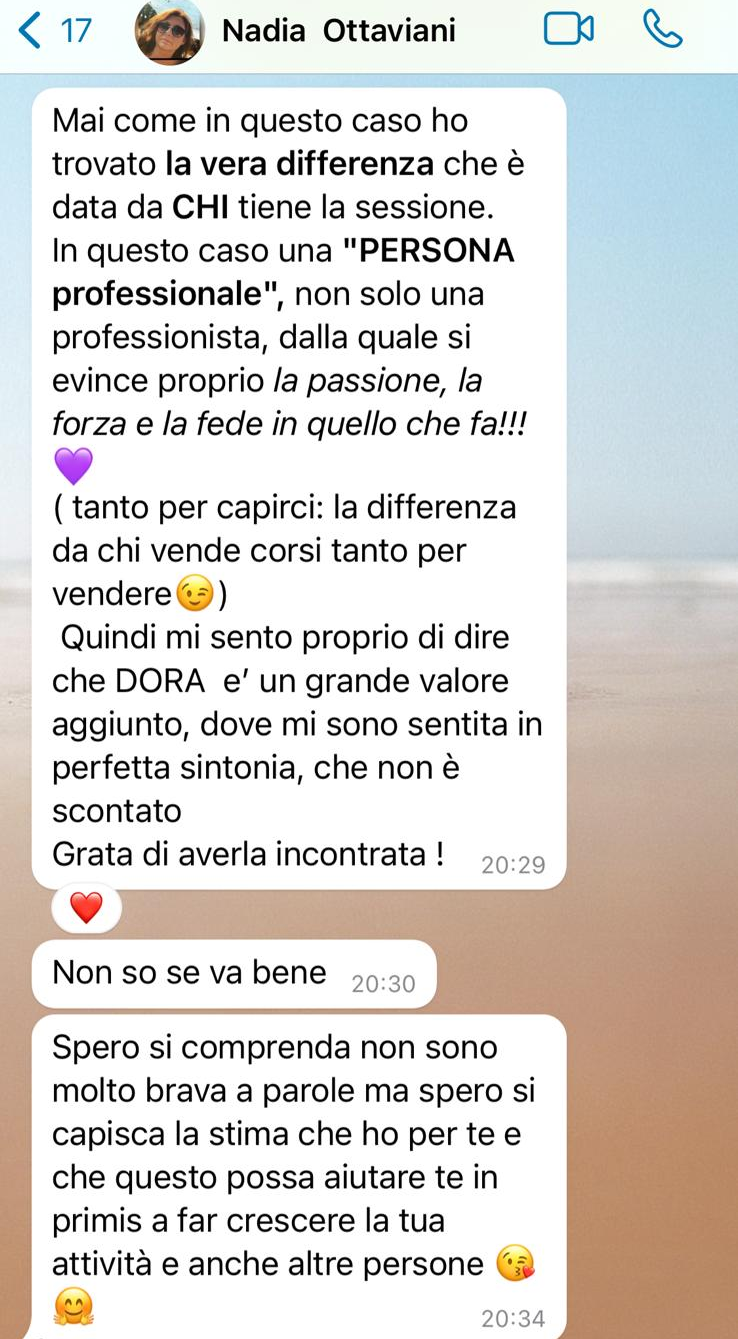Tap bold text "la vera differenza"
This screenshot has height=1339, width=738.
299,164
